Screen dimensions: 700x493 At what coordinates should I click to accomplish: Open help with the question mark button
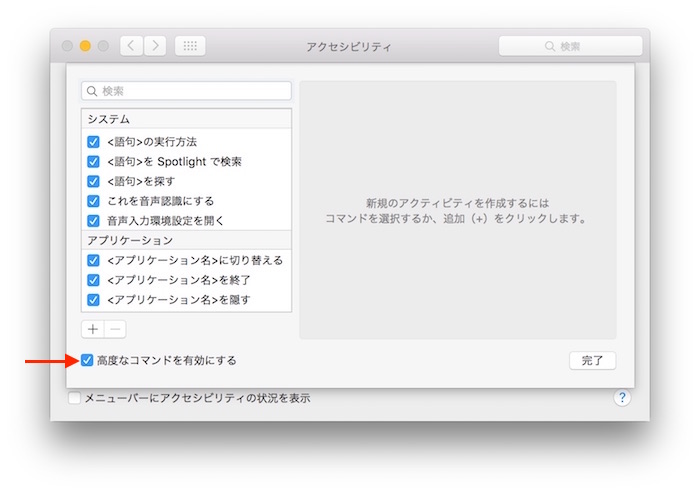click(622, 397)
